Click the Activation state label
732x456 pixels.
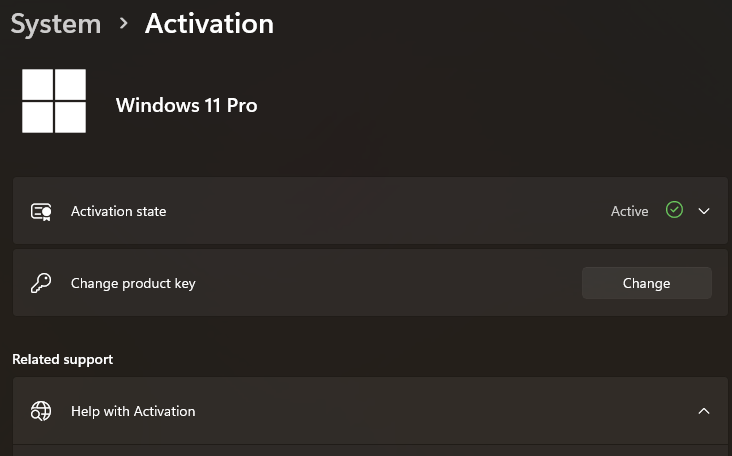tap(119, 211)
